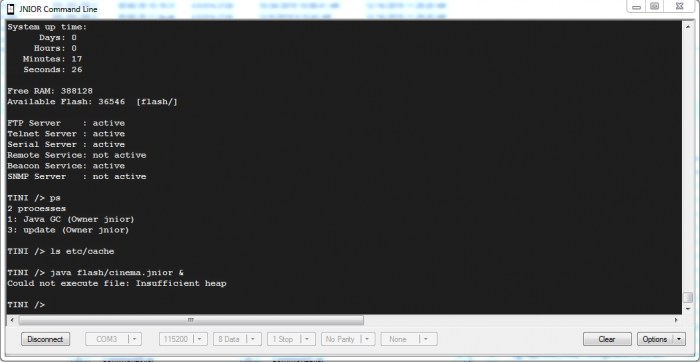This screenshot has width=700, height=362.
Task: Click the vertical scrollbar thumb
Action: point(688,297)
